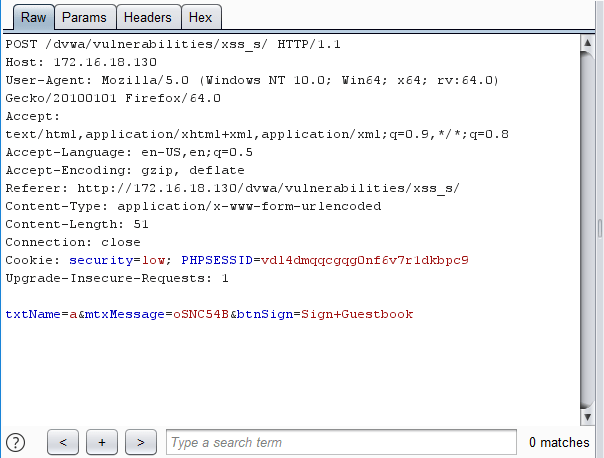Click the previous match arrow button
This screenshot has width=604, height=458.
[63, 442]
